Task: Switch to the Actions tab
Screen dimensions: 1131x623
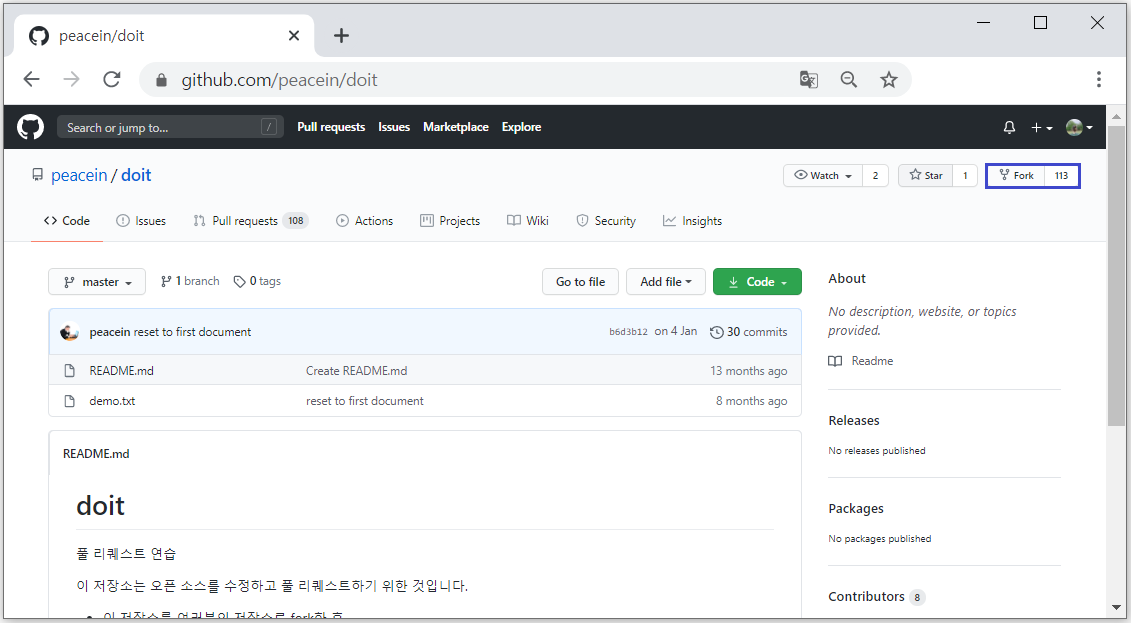Action: point(364,221)
